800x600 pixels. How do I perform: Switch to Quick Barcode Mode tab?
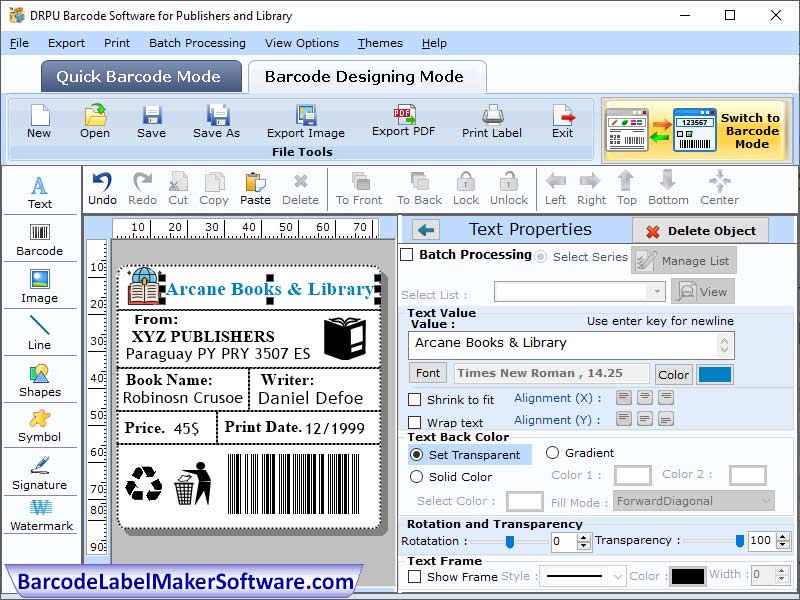click(x=141, y=76)
